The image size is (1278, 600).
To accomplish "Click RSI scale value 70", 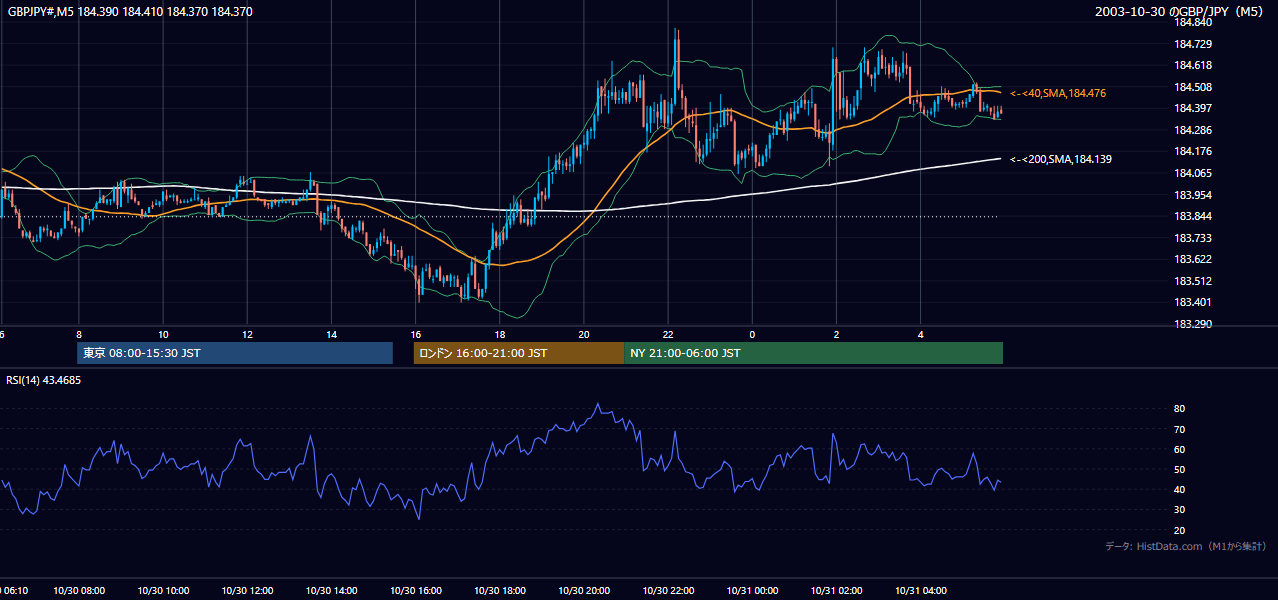I will coord(1179,429).
